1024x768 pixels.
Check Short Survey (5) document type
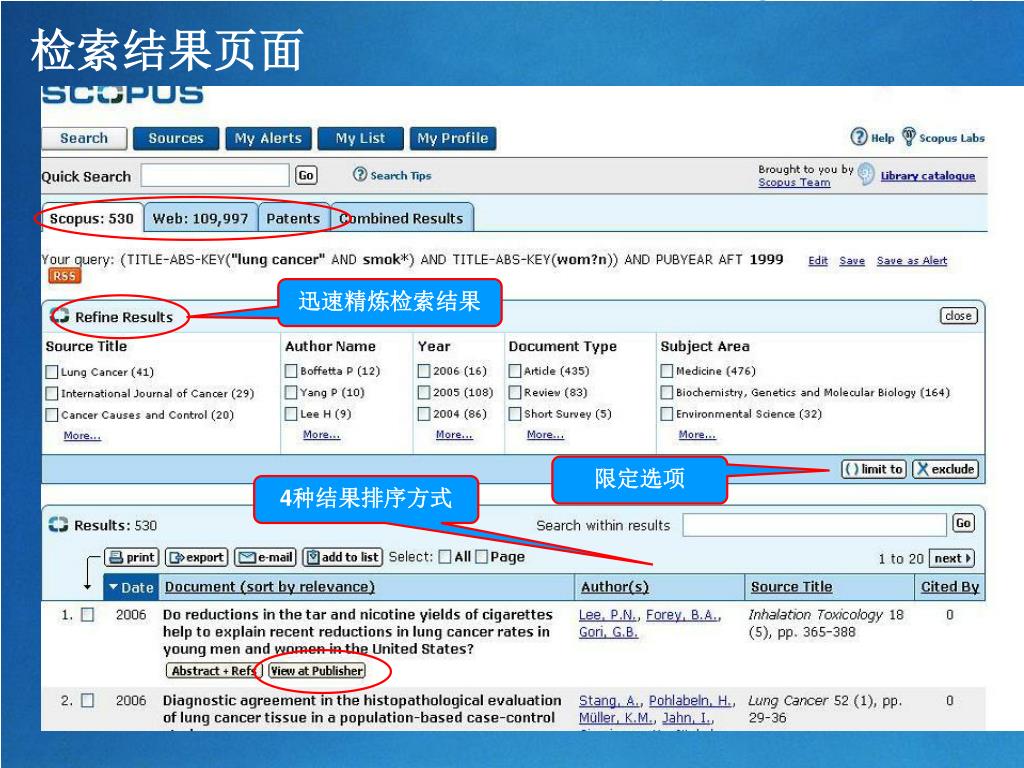515,414
